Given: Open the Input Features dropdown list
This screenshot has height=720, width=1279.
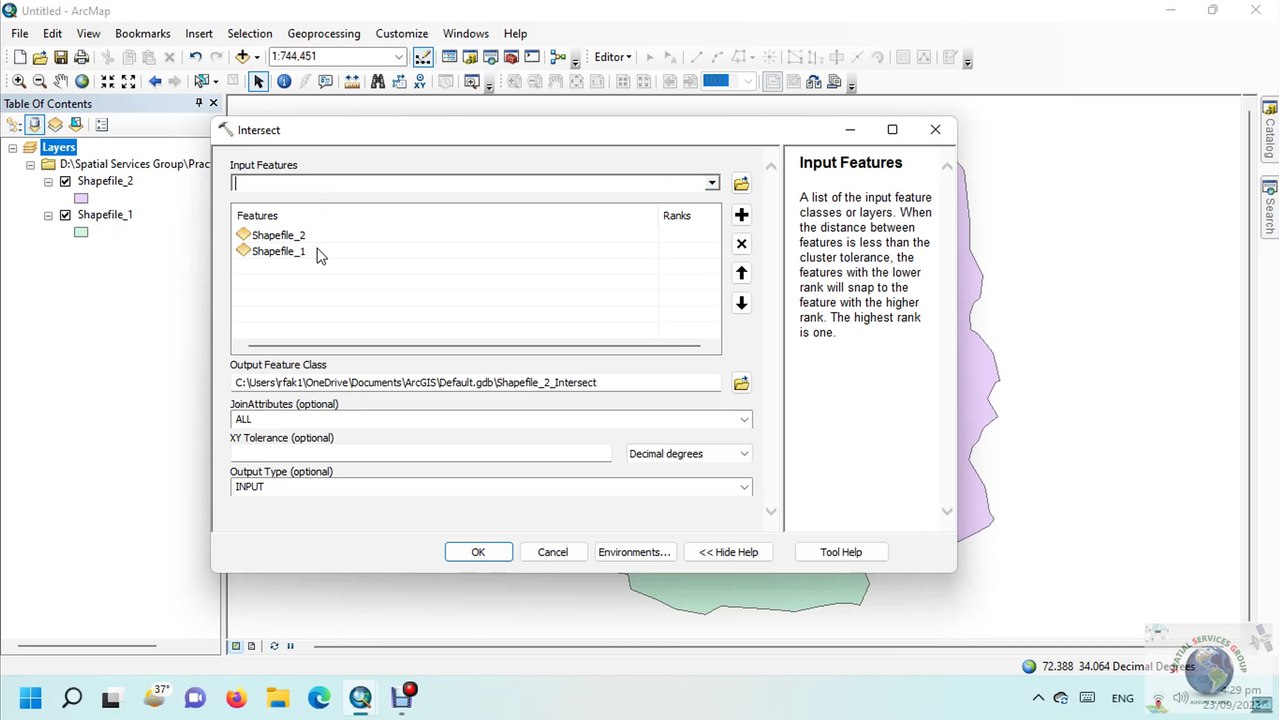Looking at the screenshot, I should (x=711, y=183).
